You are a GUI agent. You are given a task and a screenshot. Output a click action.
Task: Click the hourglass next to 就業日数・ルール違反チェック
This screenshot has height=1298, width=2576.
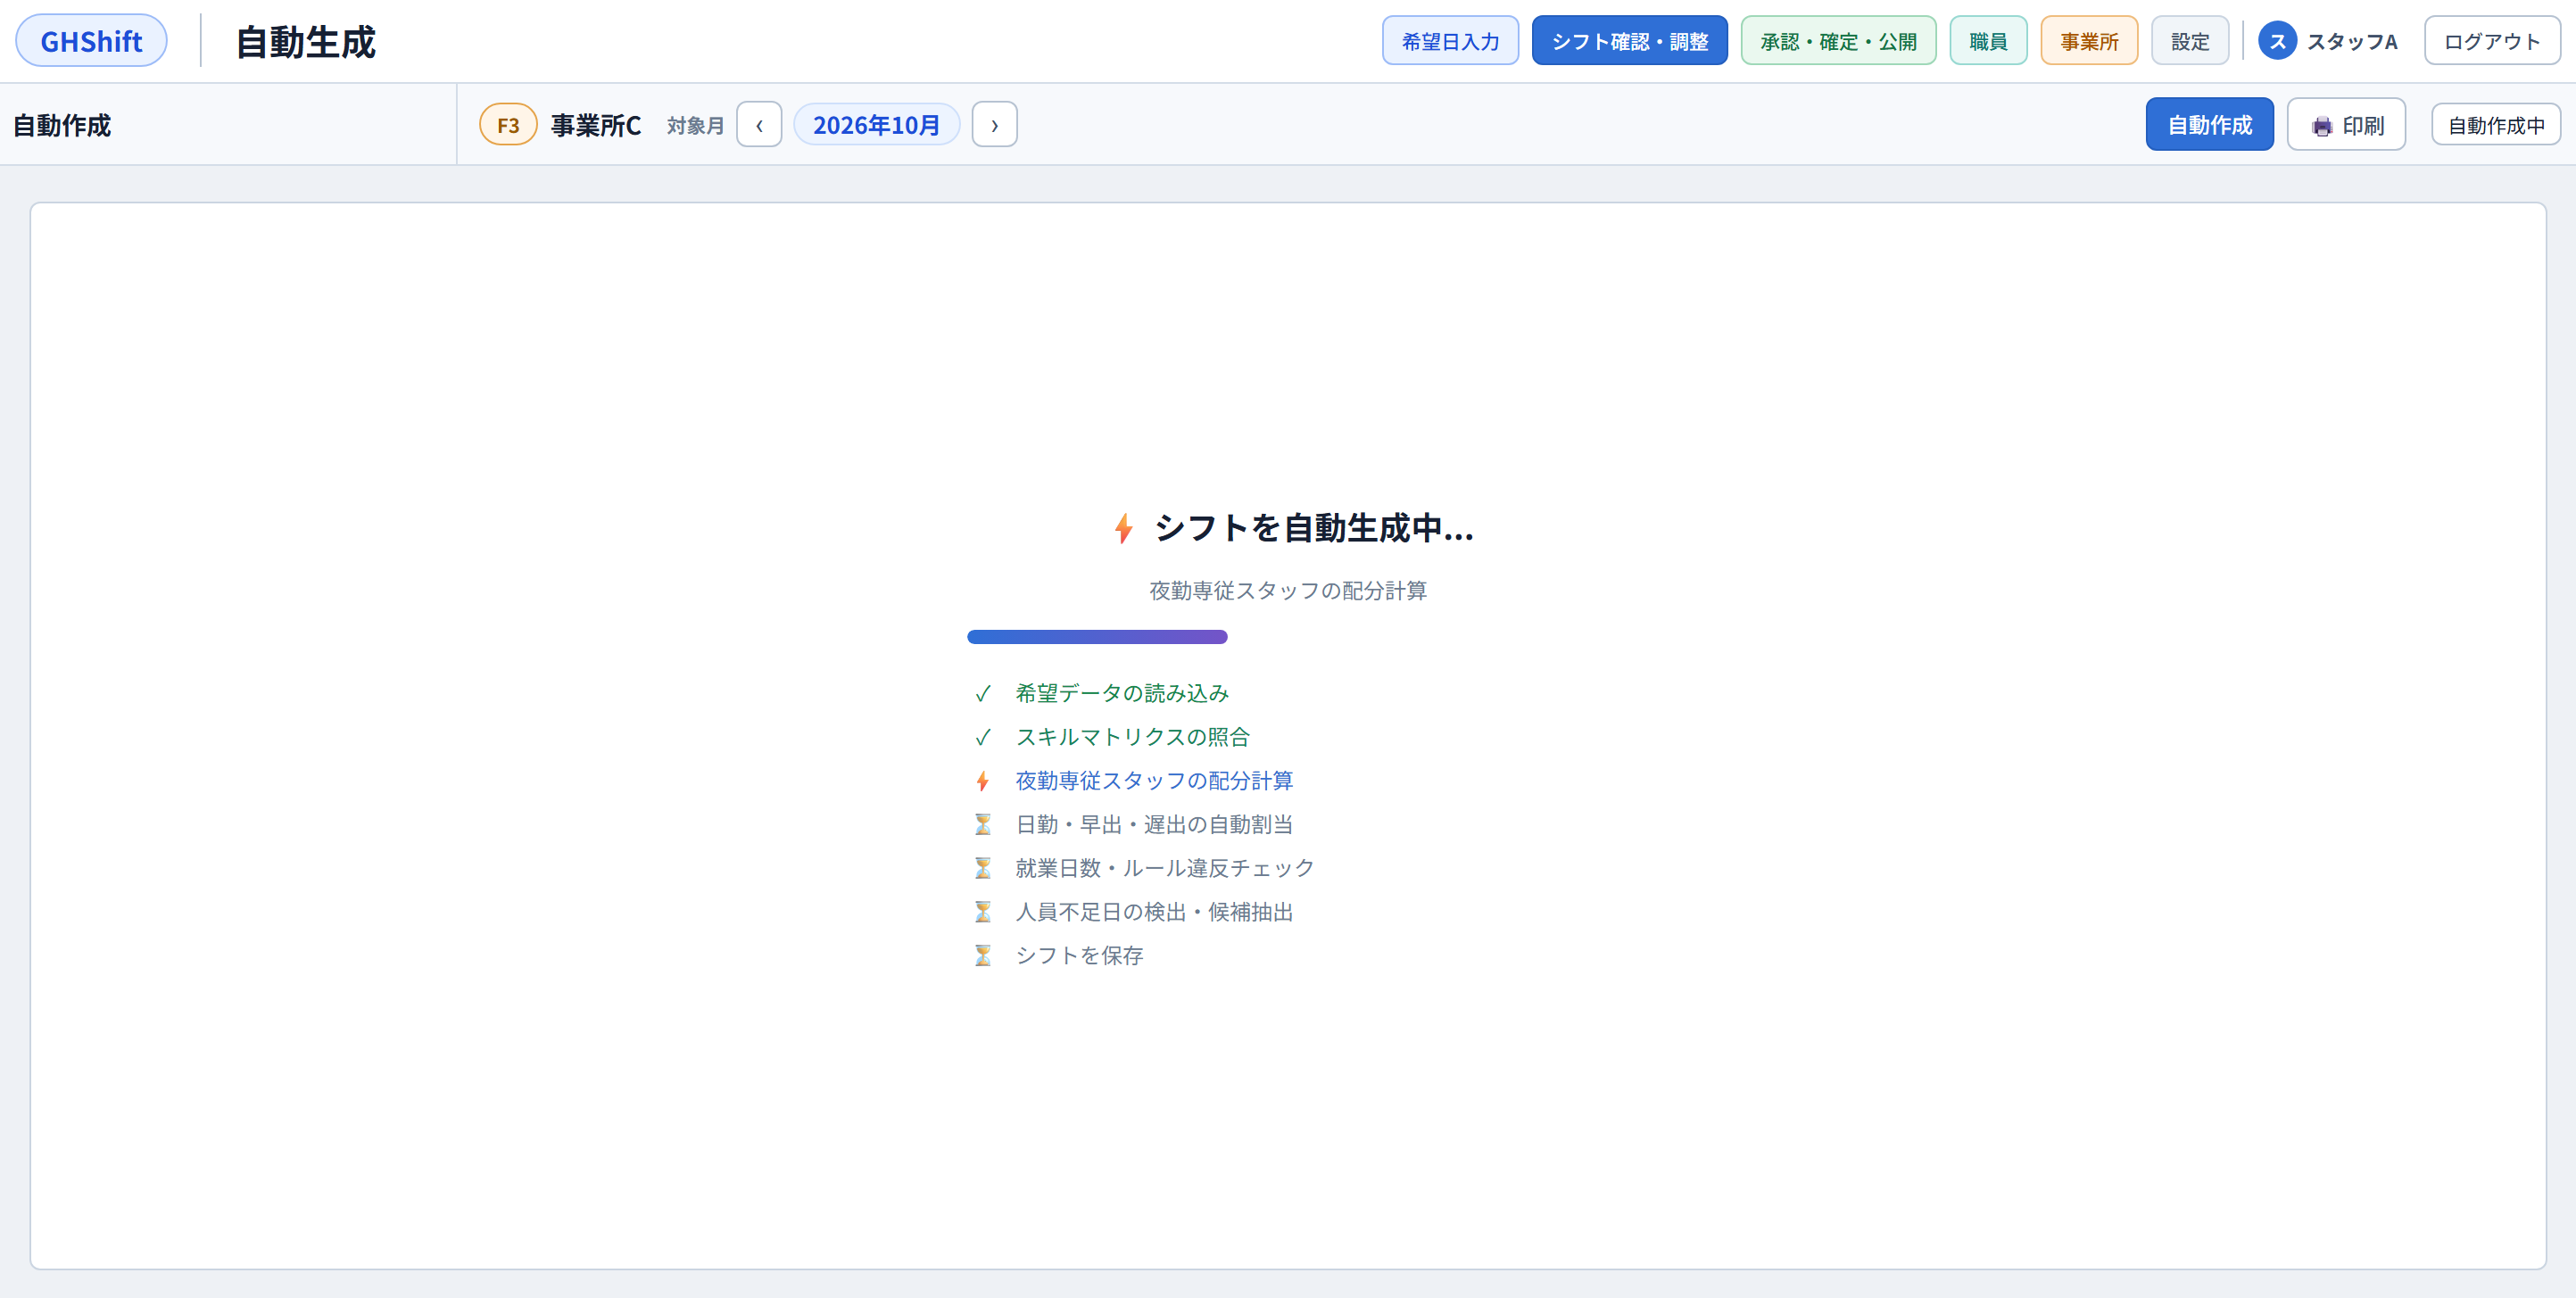pyautogui.click(x=982, y=868)
